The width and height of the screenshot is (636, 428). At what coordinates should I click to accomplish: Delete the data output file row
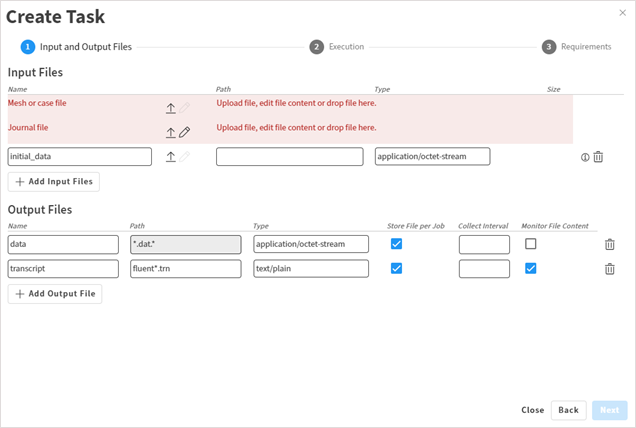610,244
